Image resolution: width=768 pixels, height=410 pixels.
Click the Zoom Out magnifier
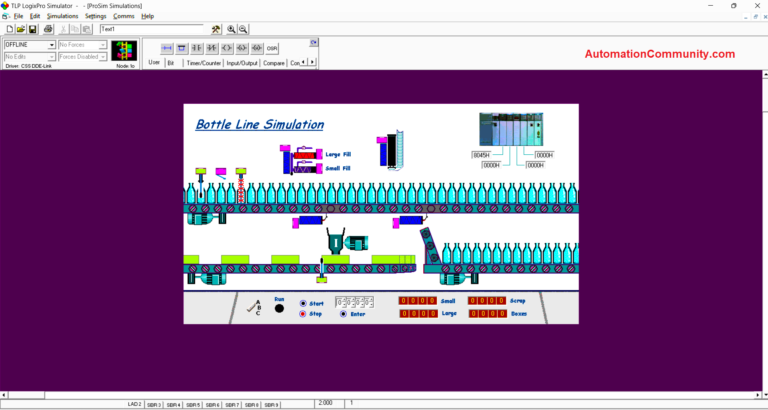point(243,30)
